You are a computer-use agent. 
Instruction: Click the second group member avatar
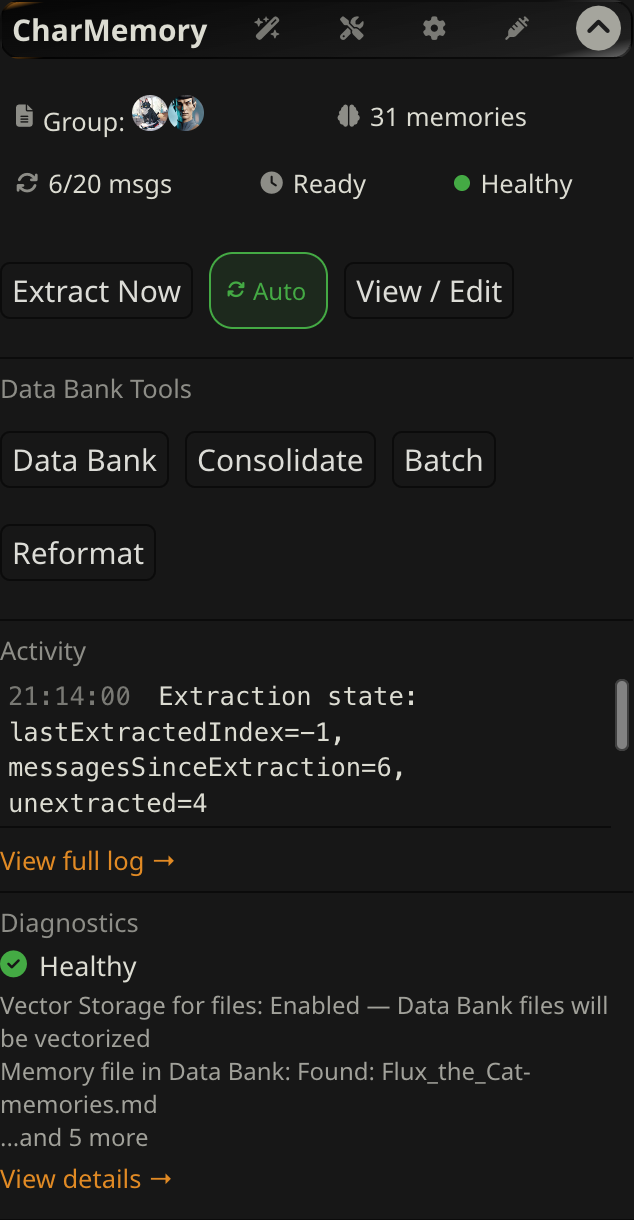click(x=186, y=114)
